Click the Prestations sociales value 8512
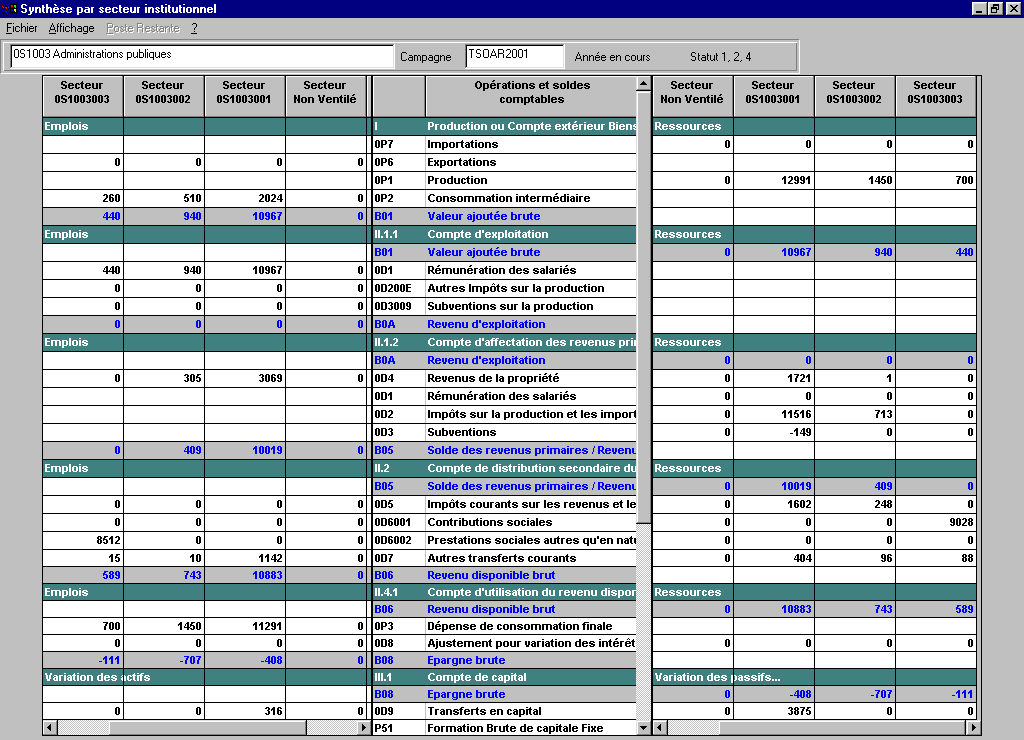Viewport: 1024px width, 740px height. point(82,540)
